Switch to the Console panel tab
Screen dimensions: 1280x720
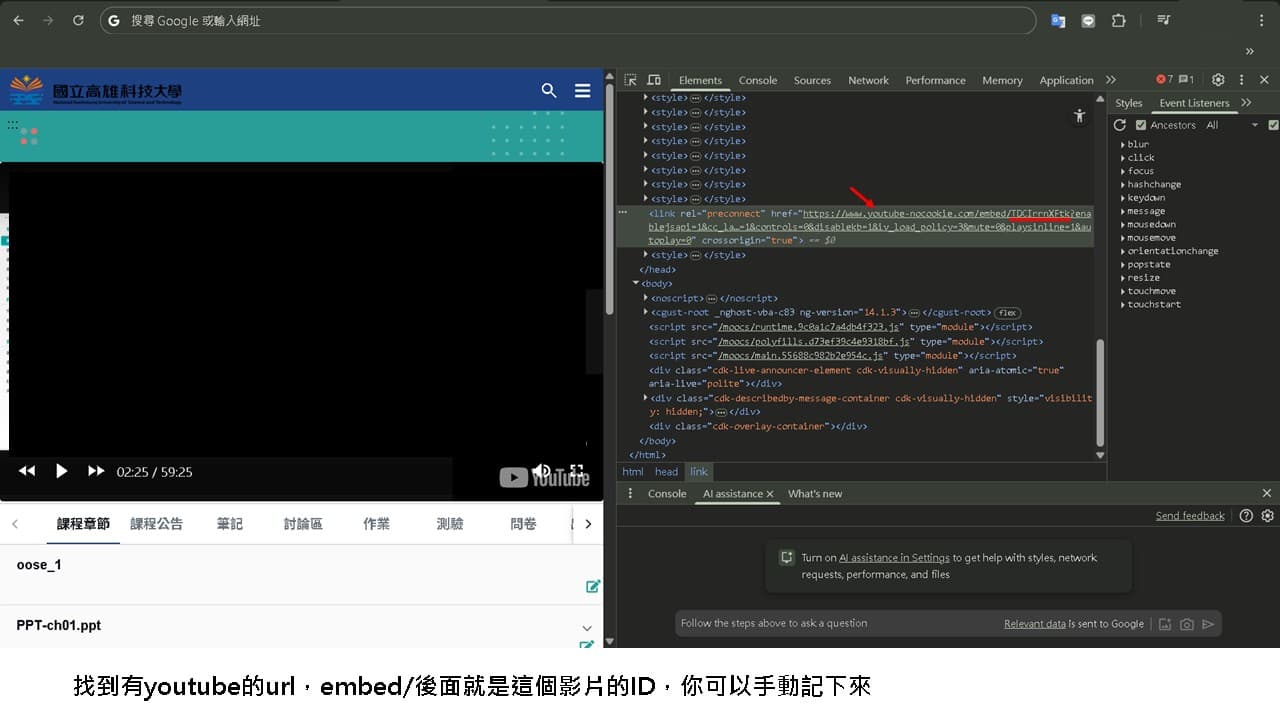[758, 81]
